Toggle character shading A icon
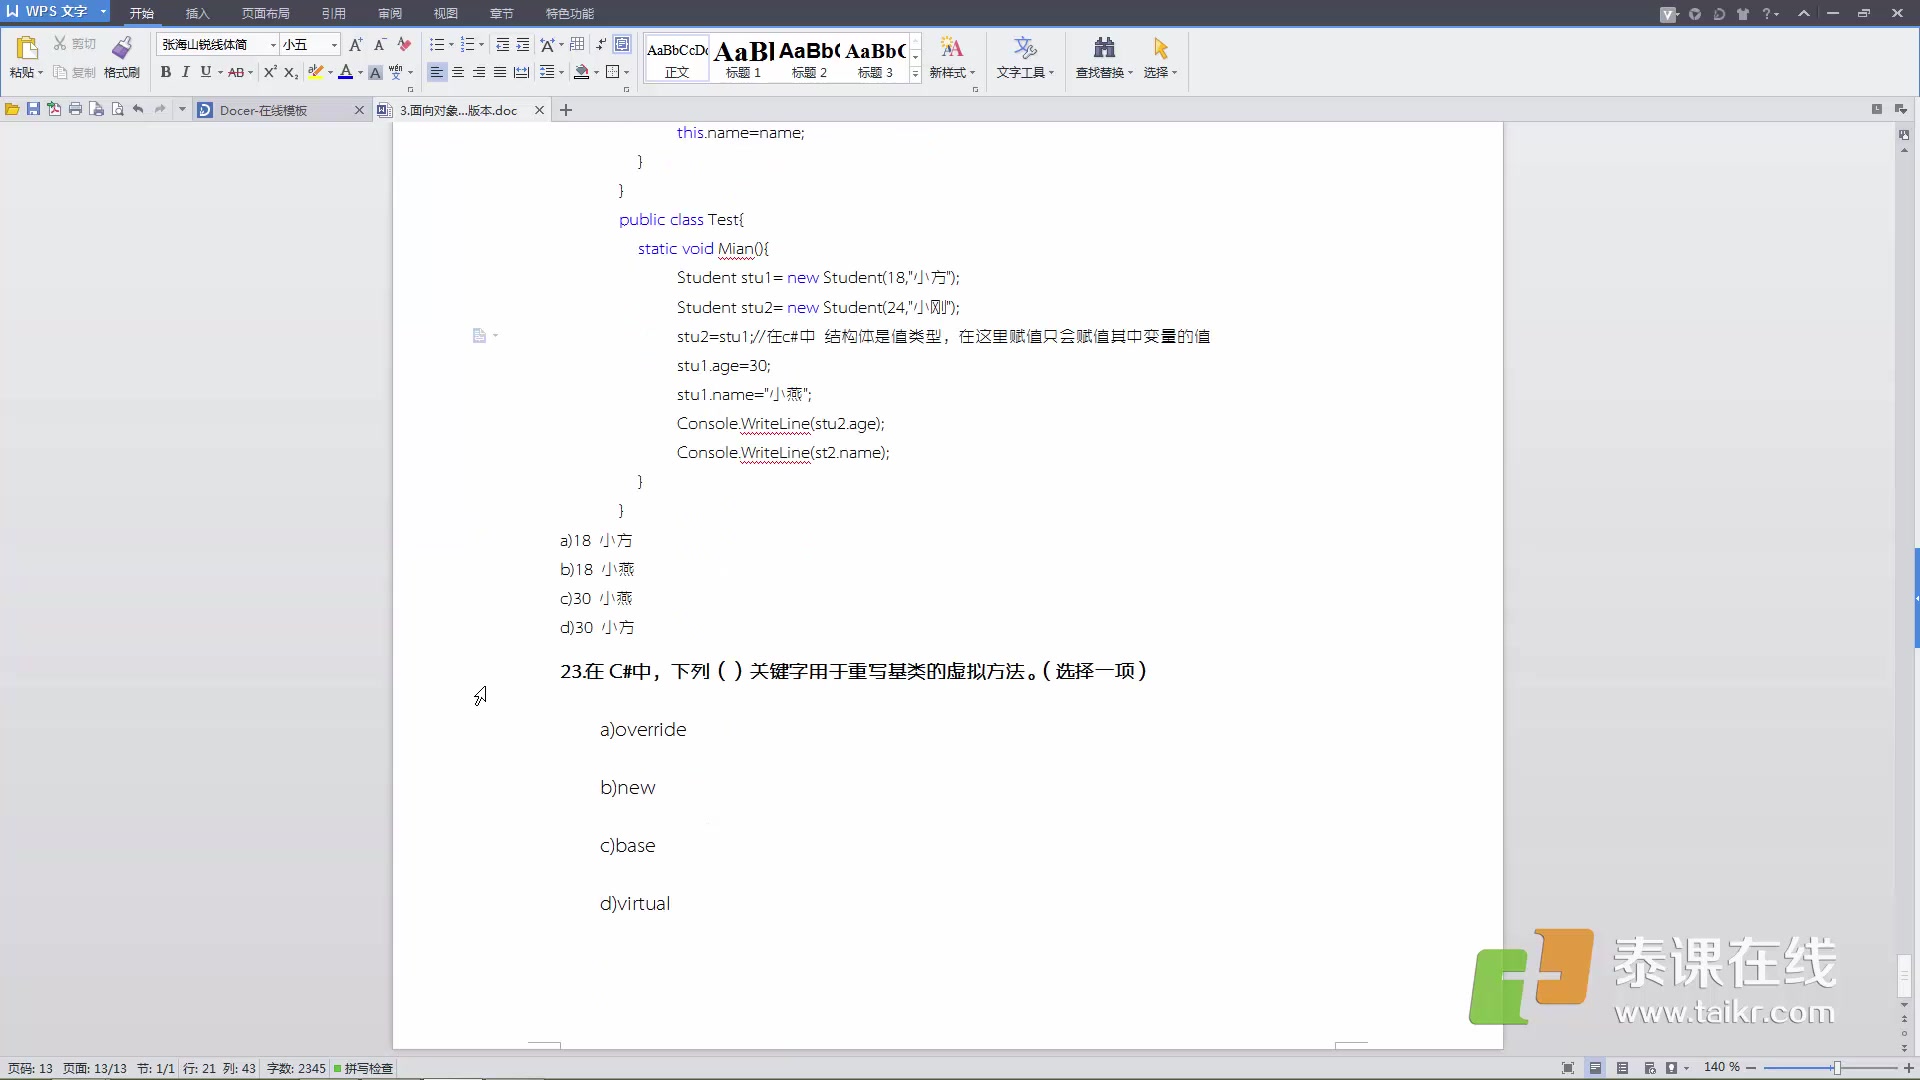 [375, 72]
